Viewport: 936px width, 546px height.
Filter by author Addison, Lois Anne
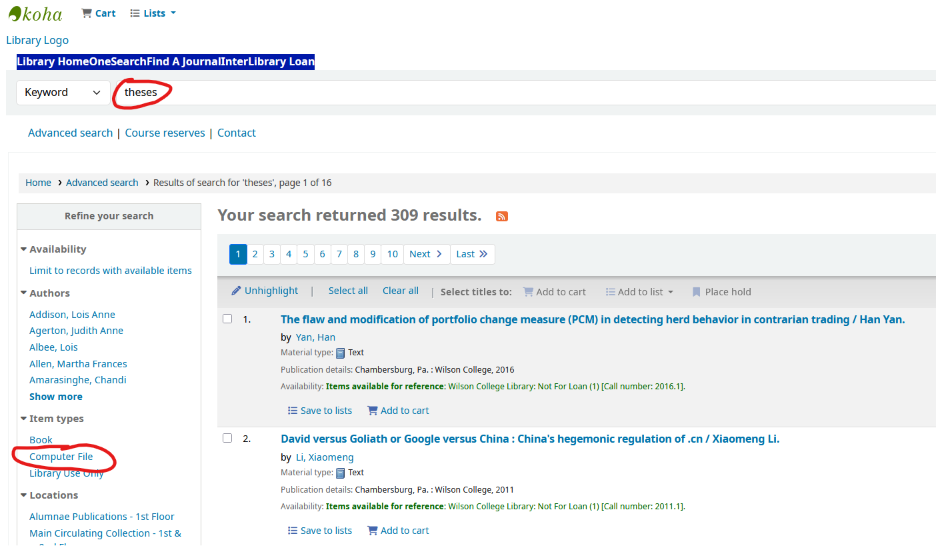72,314
